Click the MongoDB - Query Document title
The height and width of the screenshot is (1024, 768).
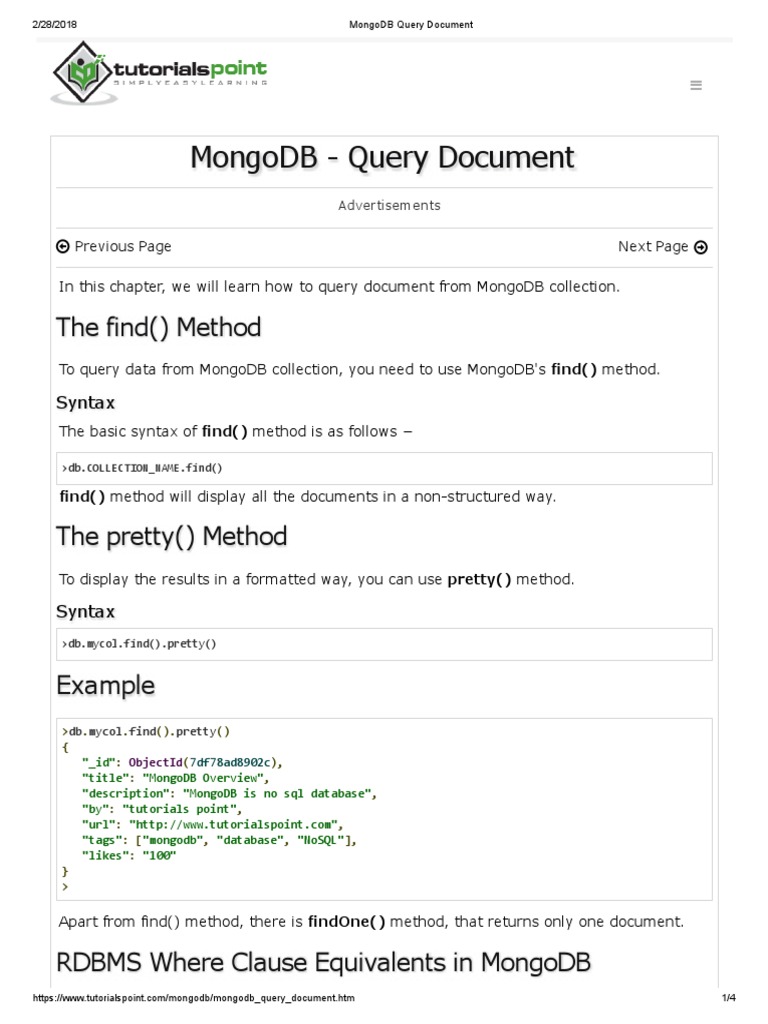click(x=383, y=158)
